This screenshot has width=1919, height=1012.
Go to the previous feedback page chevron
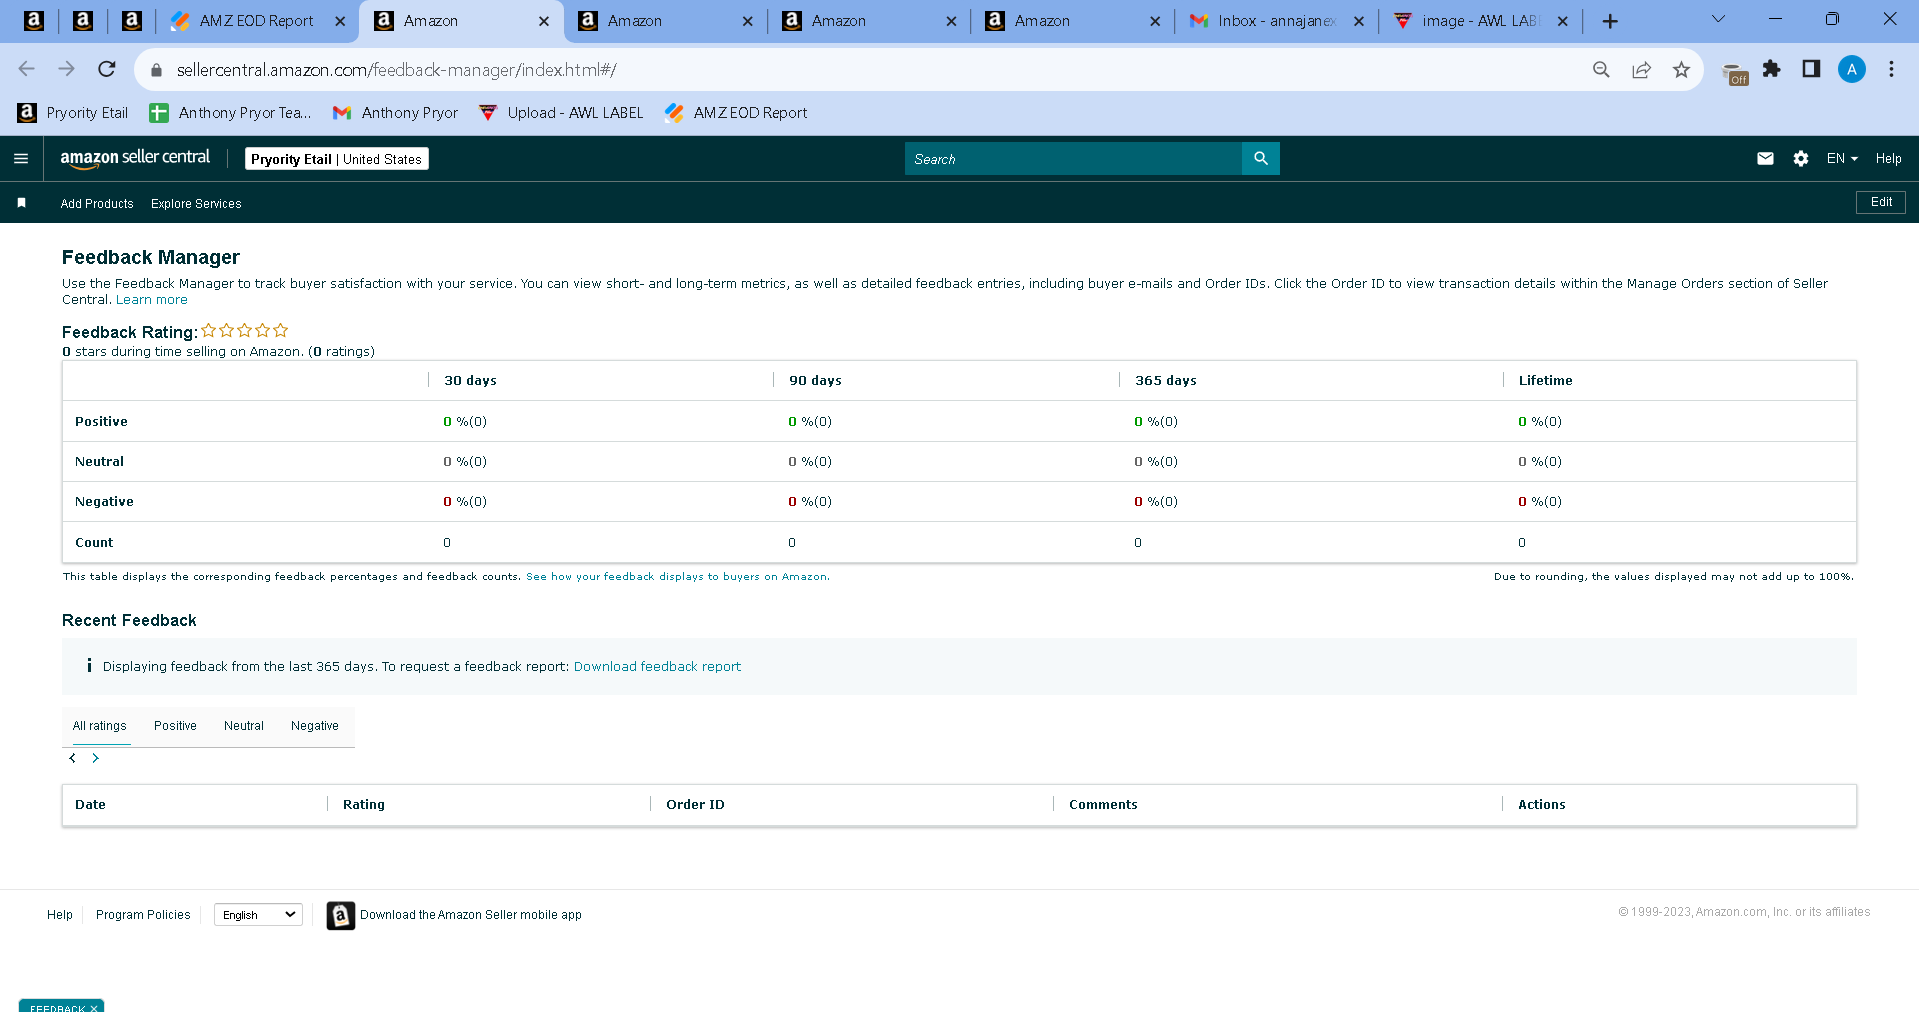pyautogui.click(x=72, y=758)
